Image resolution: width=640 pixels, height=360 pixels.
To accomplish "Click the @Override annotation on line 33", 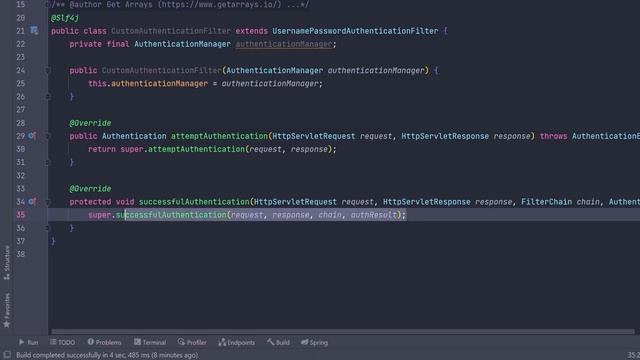I will click(x=90, y=189).
